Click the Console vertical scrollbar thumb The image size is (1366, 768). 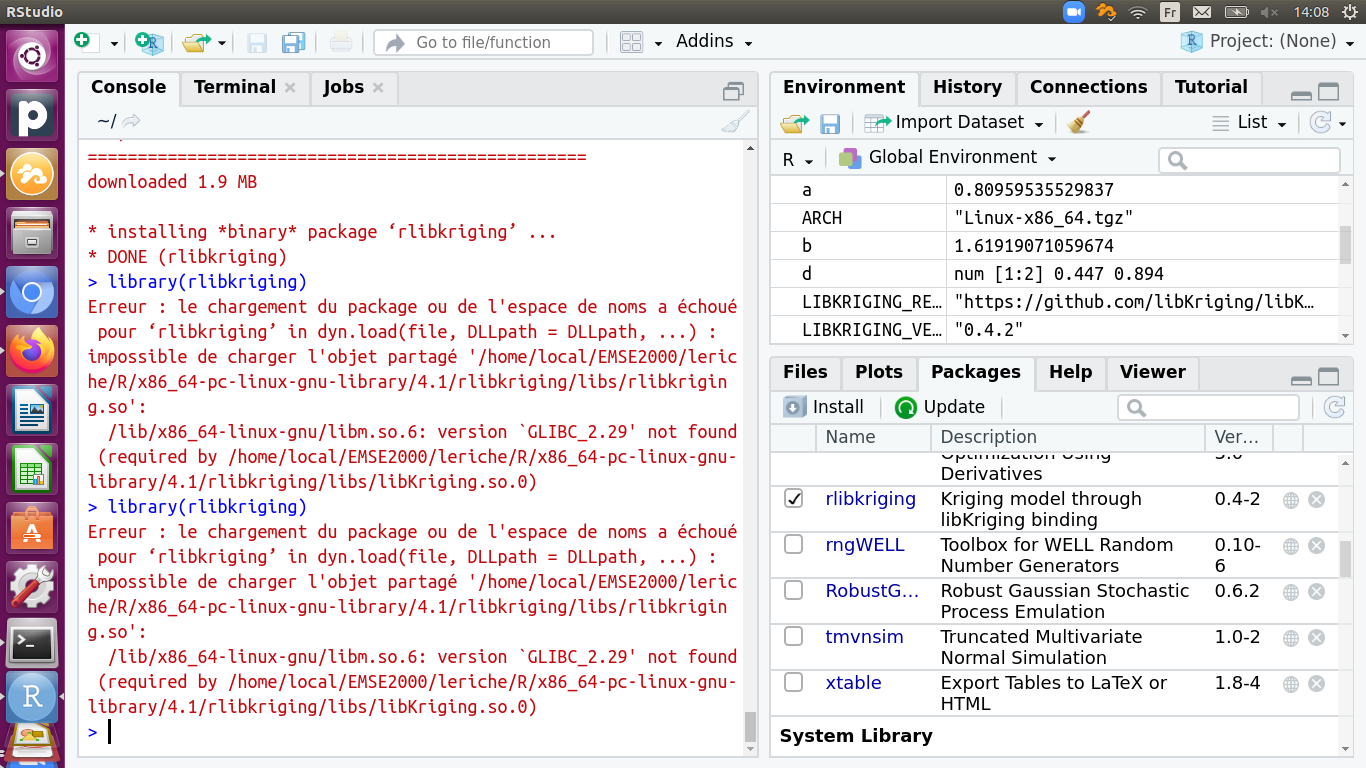[x=750, y=727]
